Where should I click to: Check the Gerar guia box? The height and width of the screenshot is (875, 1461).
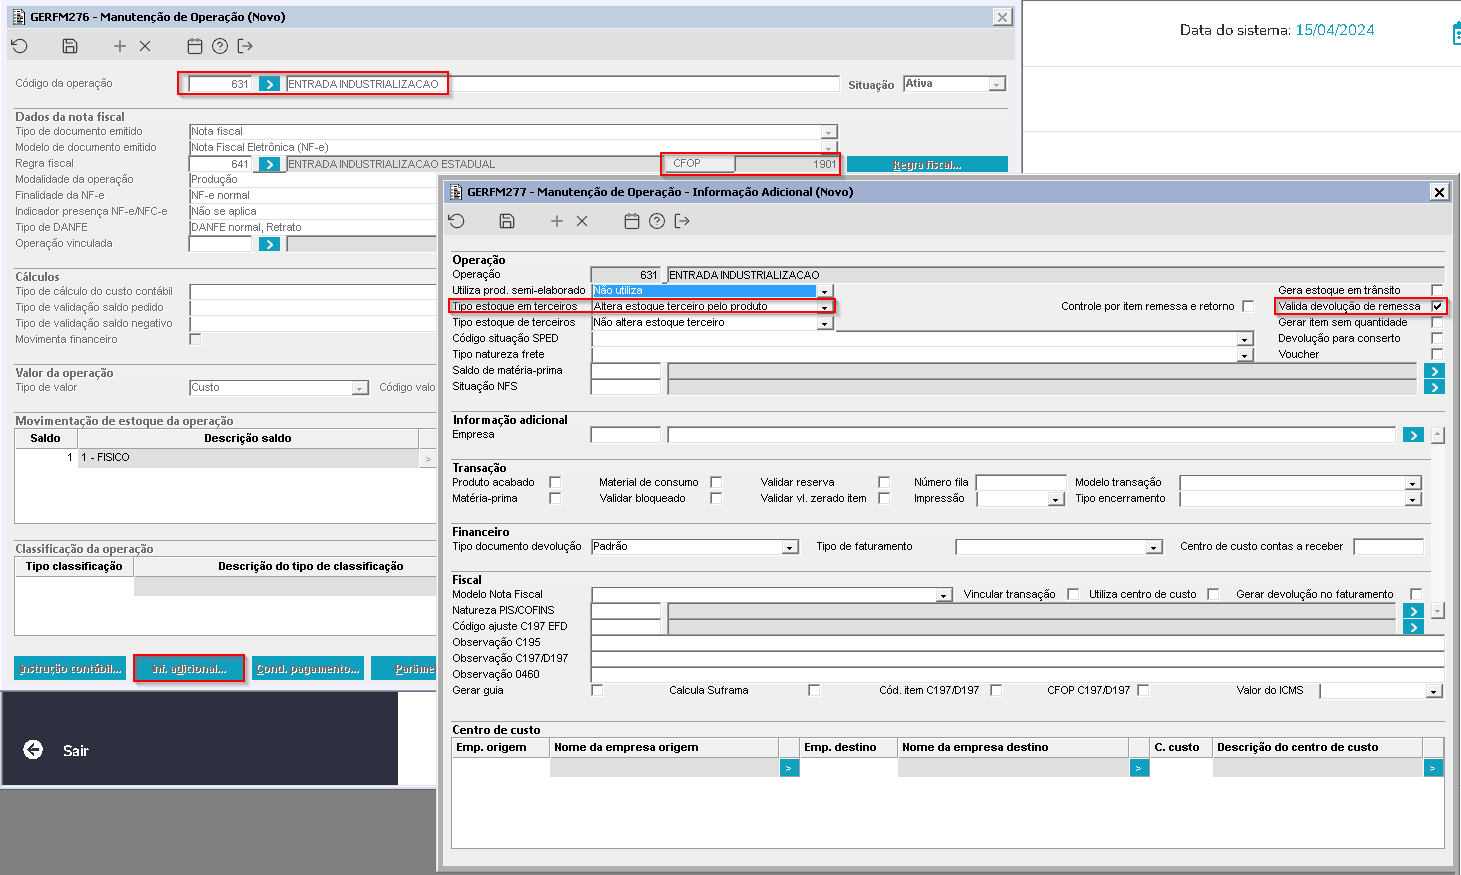(x=597, y=690)
